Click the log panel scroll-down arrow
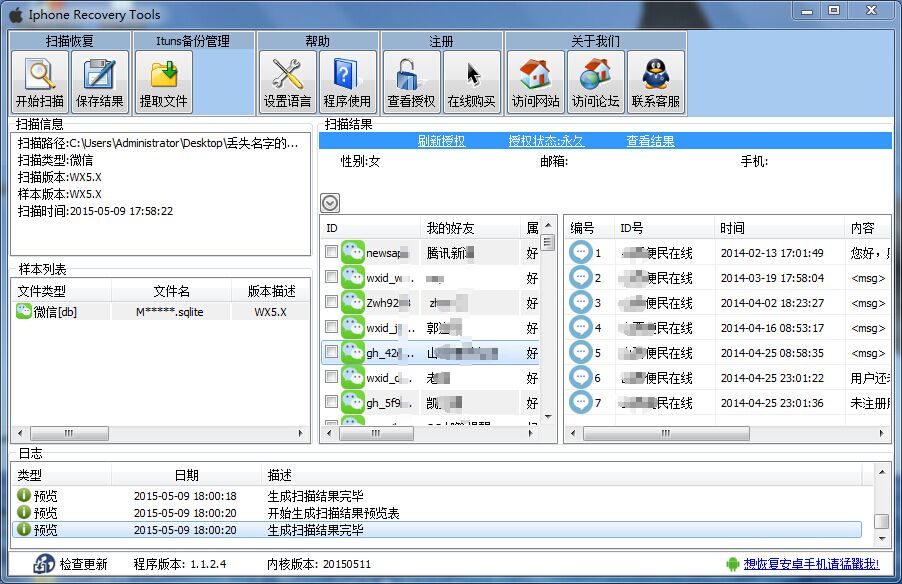 pos(881,539)
